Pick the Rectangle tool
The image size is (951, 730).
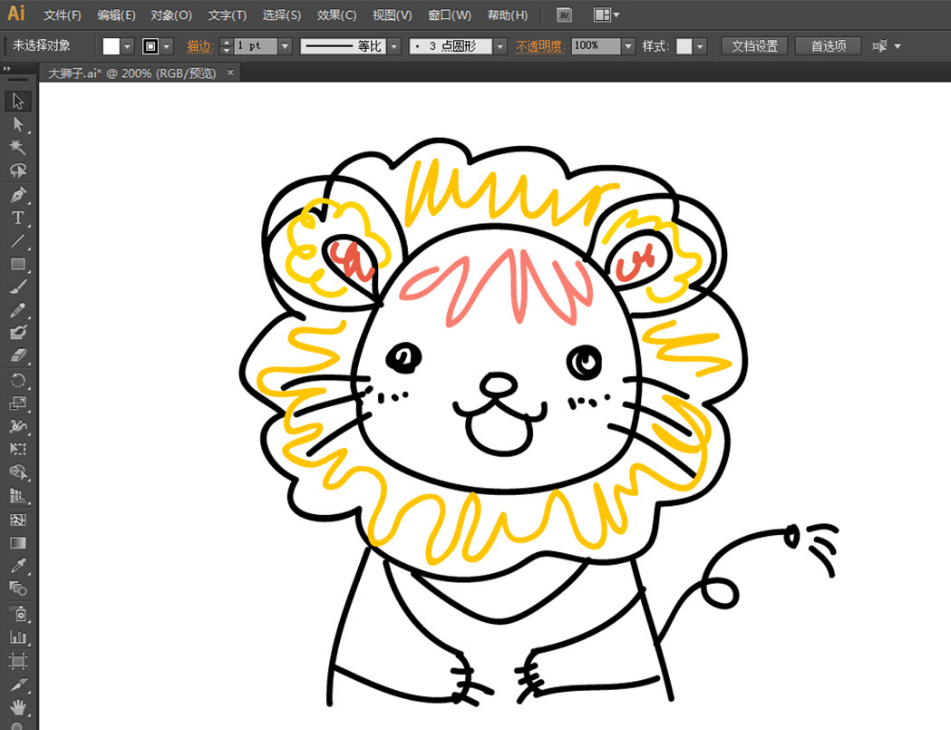click(18, 264)
